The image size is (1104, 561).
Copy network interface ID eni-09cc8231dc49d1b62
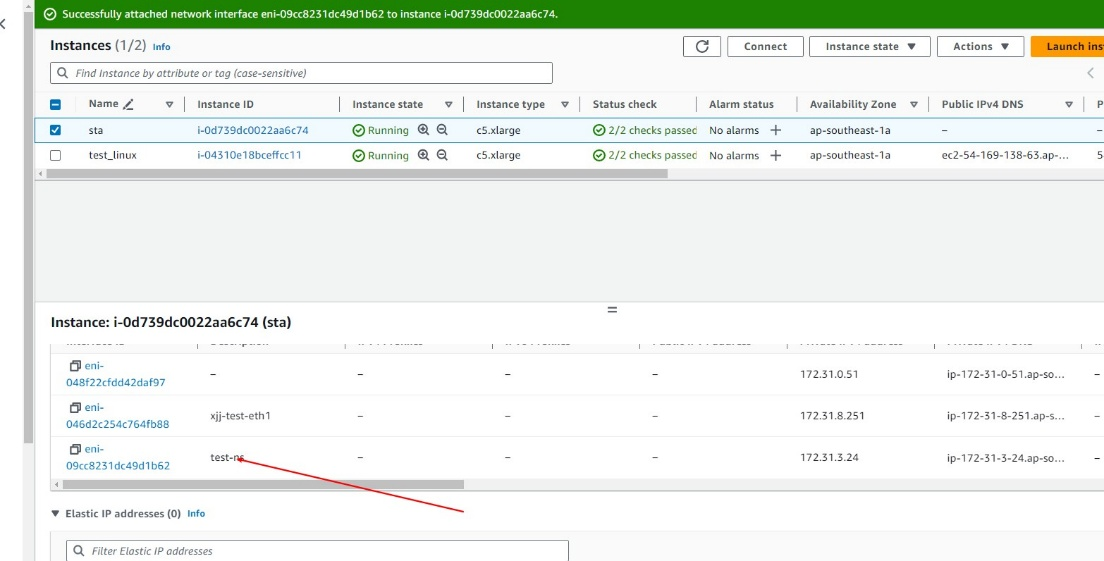tap(75, 449)
